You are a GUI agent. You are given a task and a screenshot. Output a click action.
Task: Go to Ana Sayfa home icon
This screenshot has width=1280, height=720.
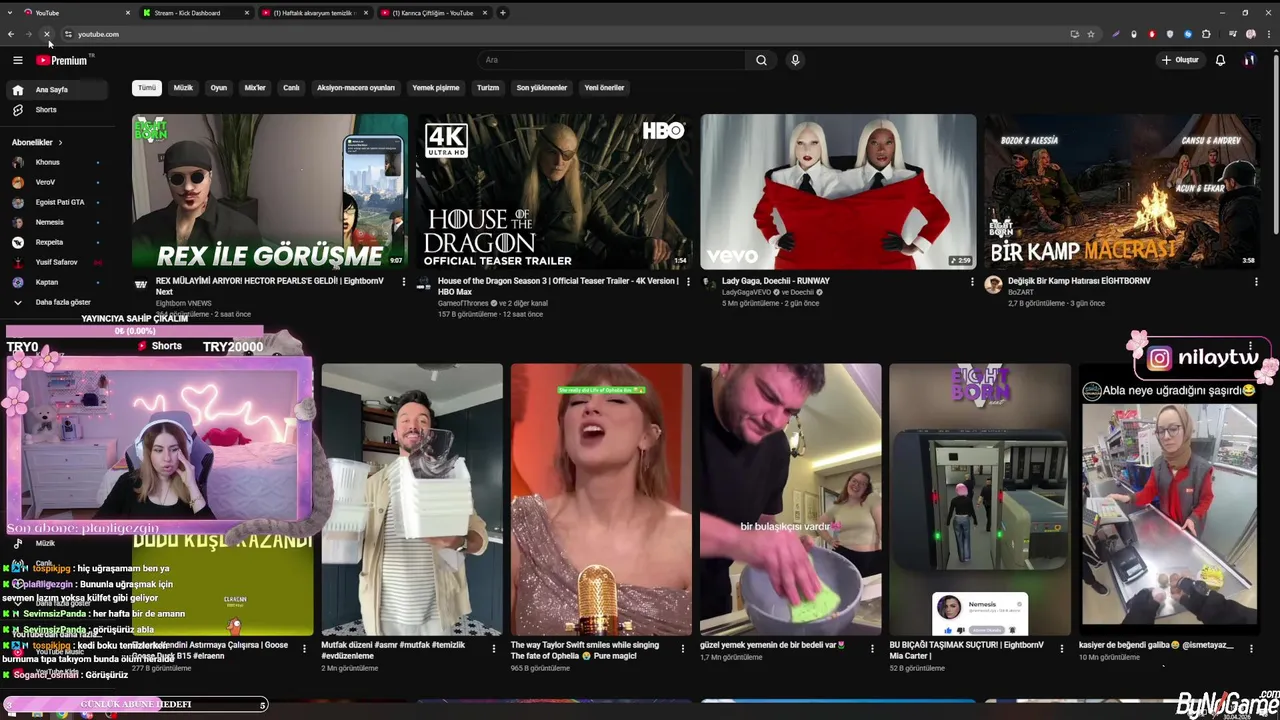pyautogui.click(x=17, y=90)
